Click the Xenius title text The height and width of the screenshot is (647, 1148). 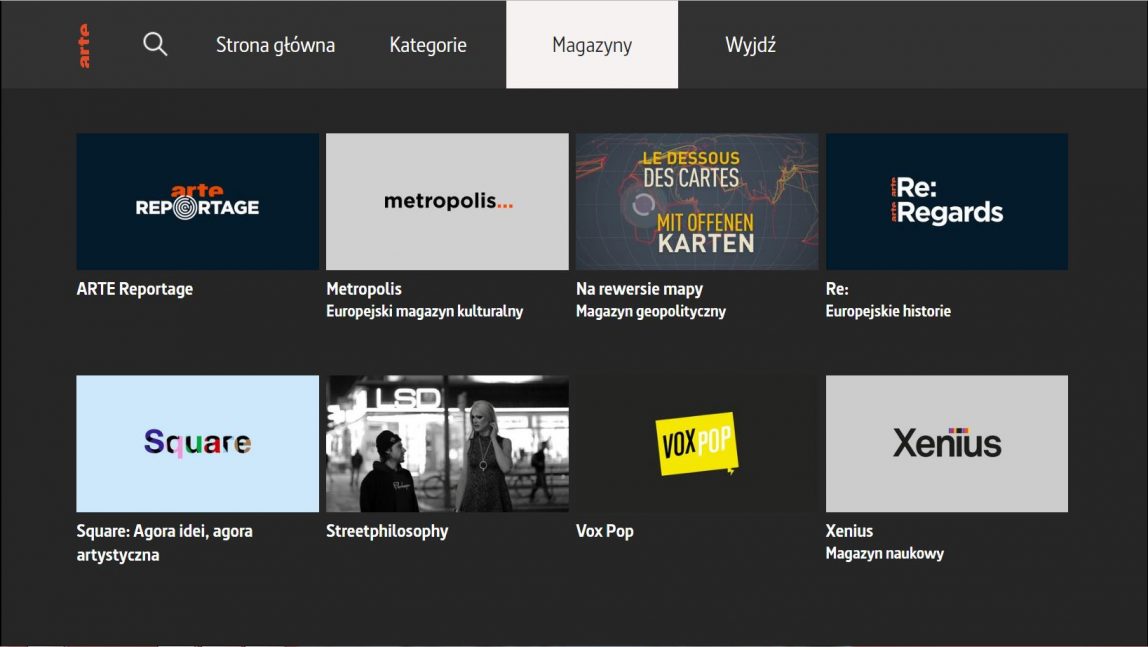pos(849,531)
